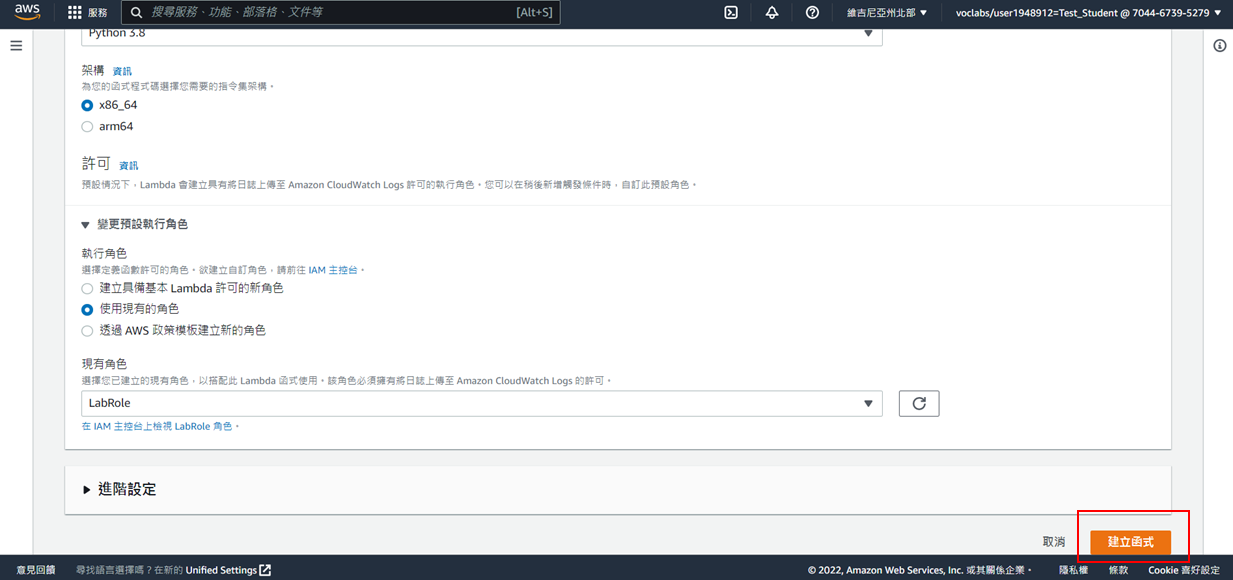1233x580 pixels.
Task: Open the info panel icon on the right edge
Action: pos(1220,46)
